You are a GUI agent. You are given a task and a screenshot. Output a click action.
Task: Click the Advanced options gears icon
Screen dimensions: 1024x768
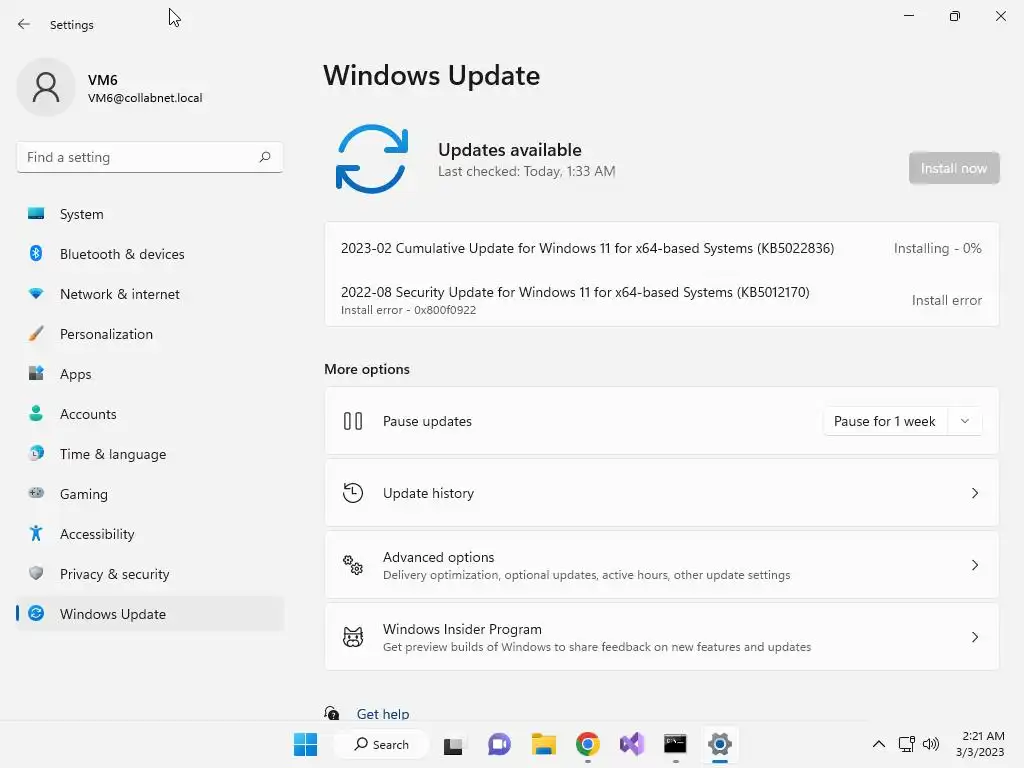[353, 565]
